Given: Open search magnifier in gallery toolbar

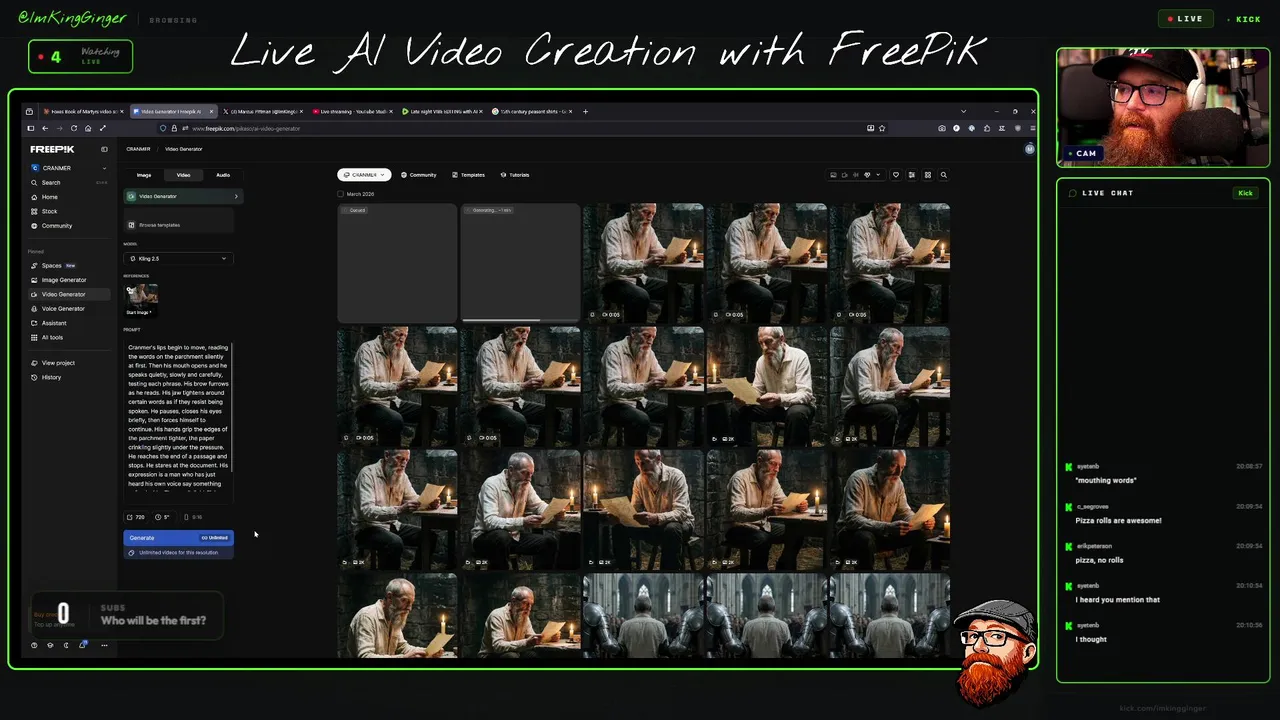Looking at the screenshot, I should (943, 175).
